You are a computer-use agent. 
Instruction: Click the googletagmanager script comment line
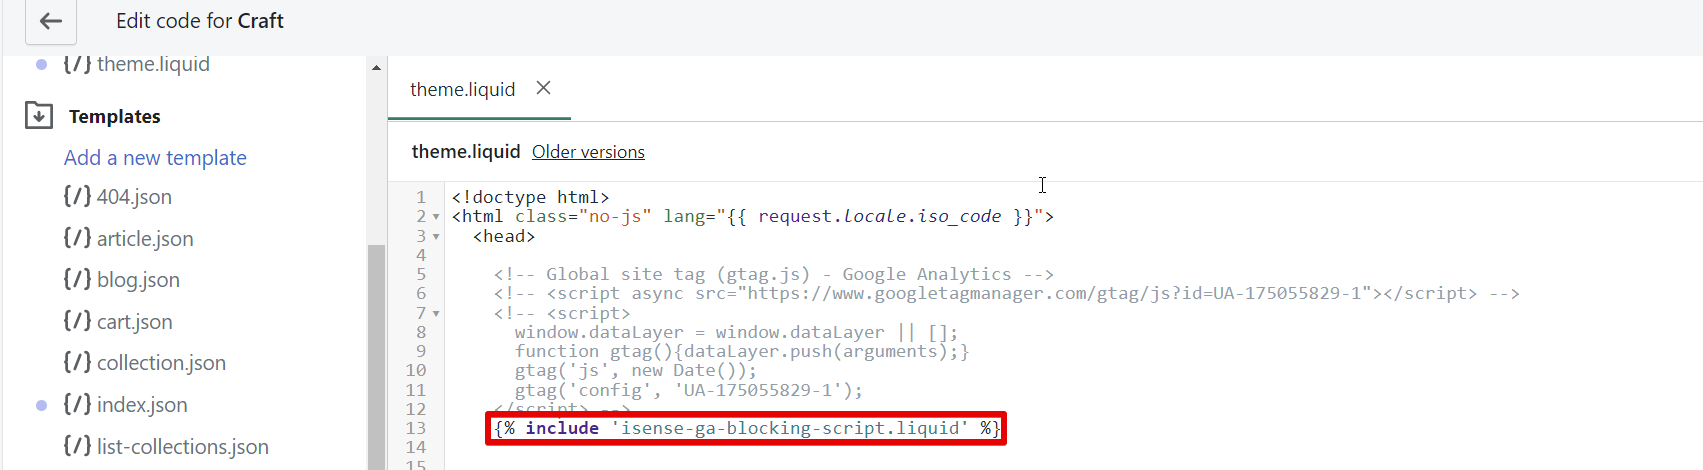[x=1006, y=293]
